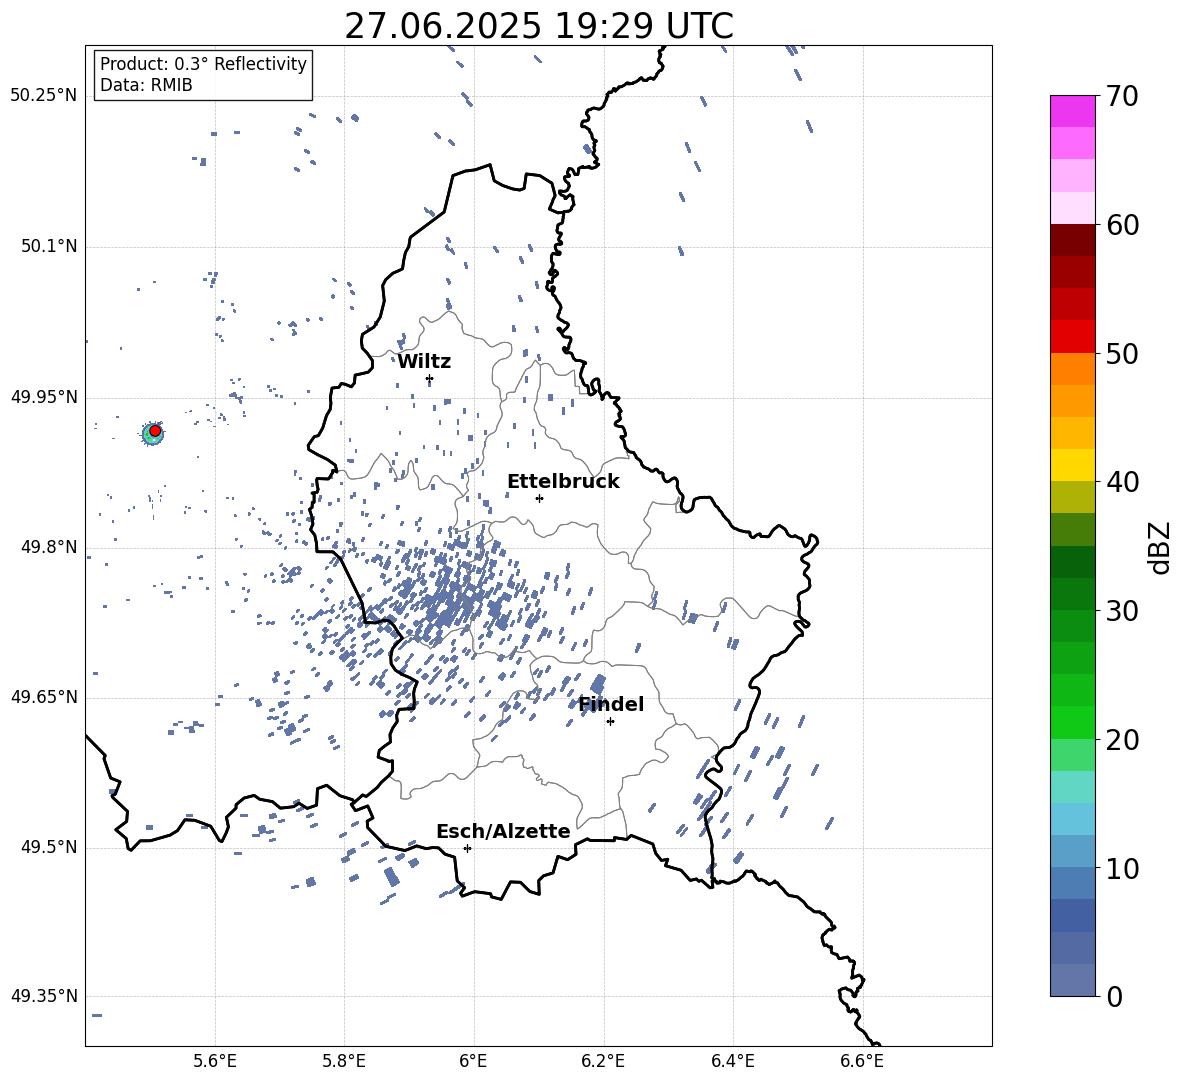
Task: Click the 49.65°N latitude label
Action: pyautogui.click(x=44, y=697)
